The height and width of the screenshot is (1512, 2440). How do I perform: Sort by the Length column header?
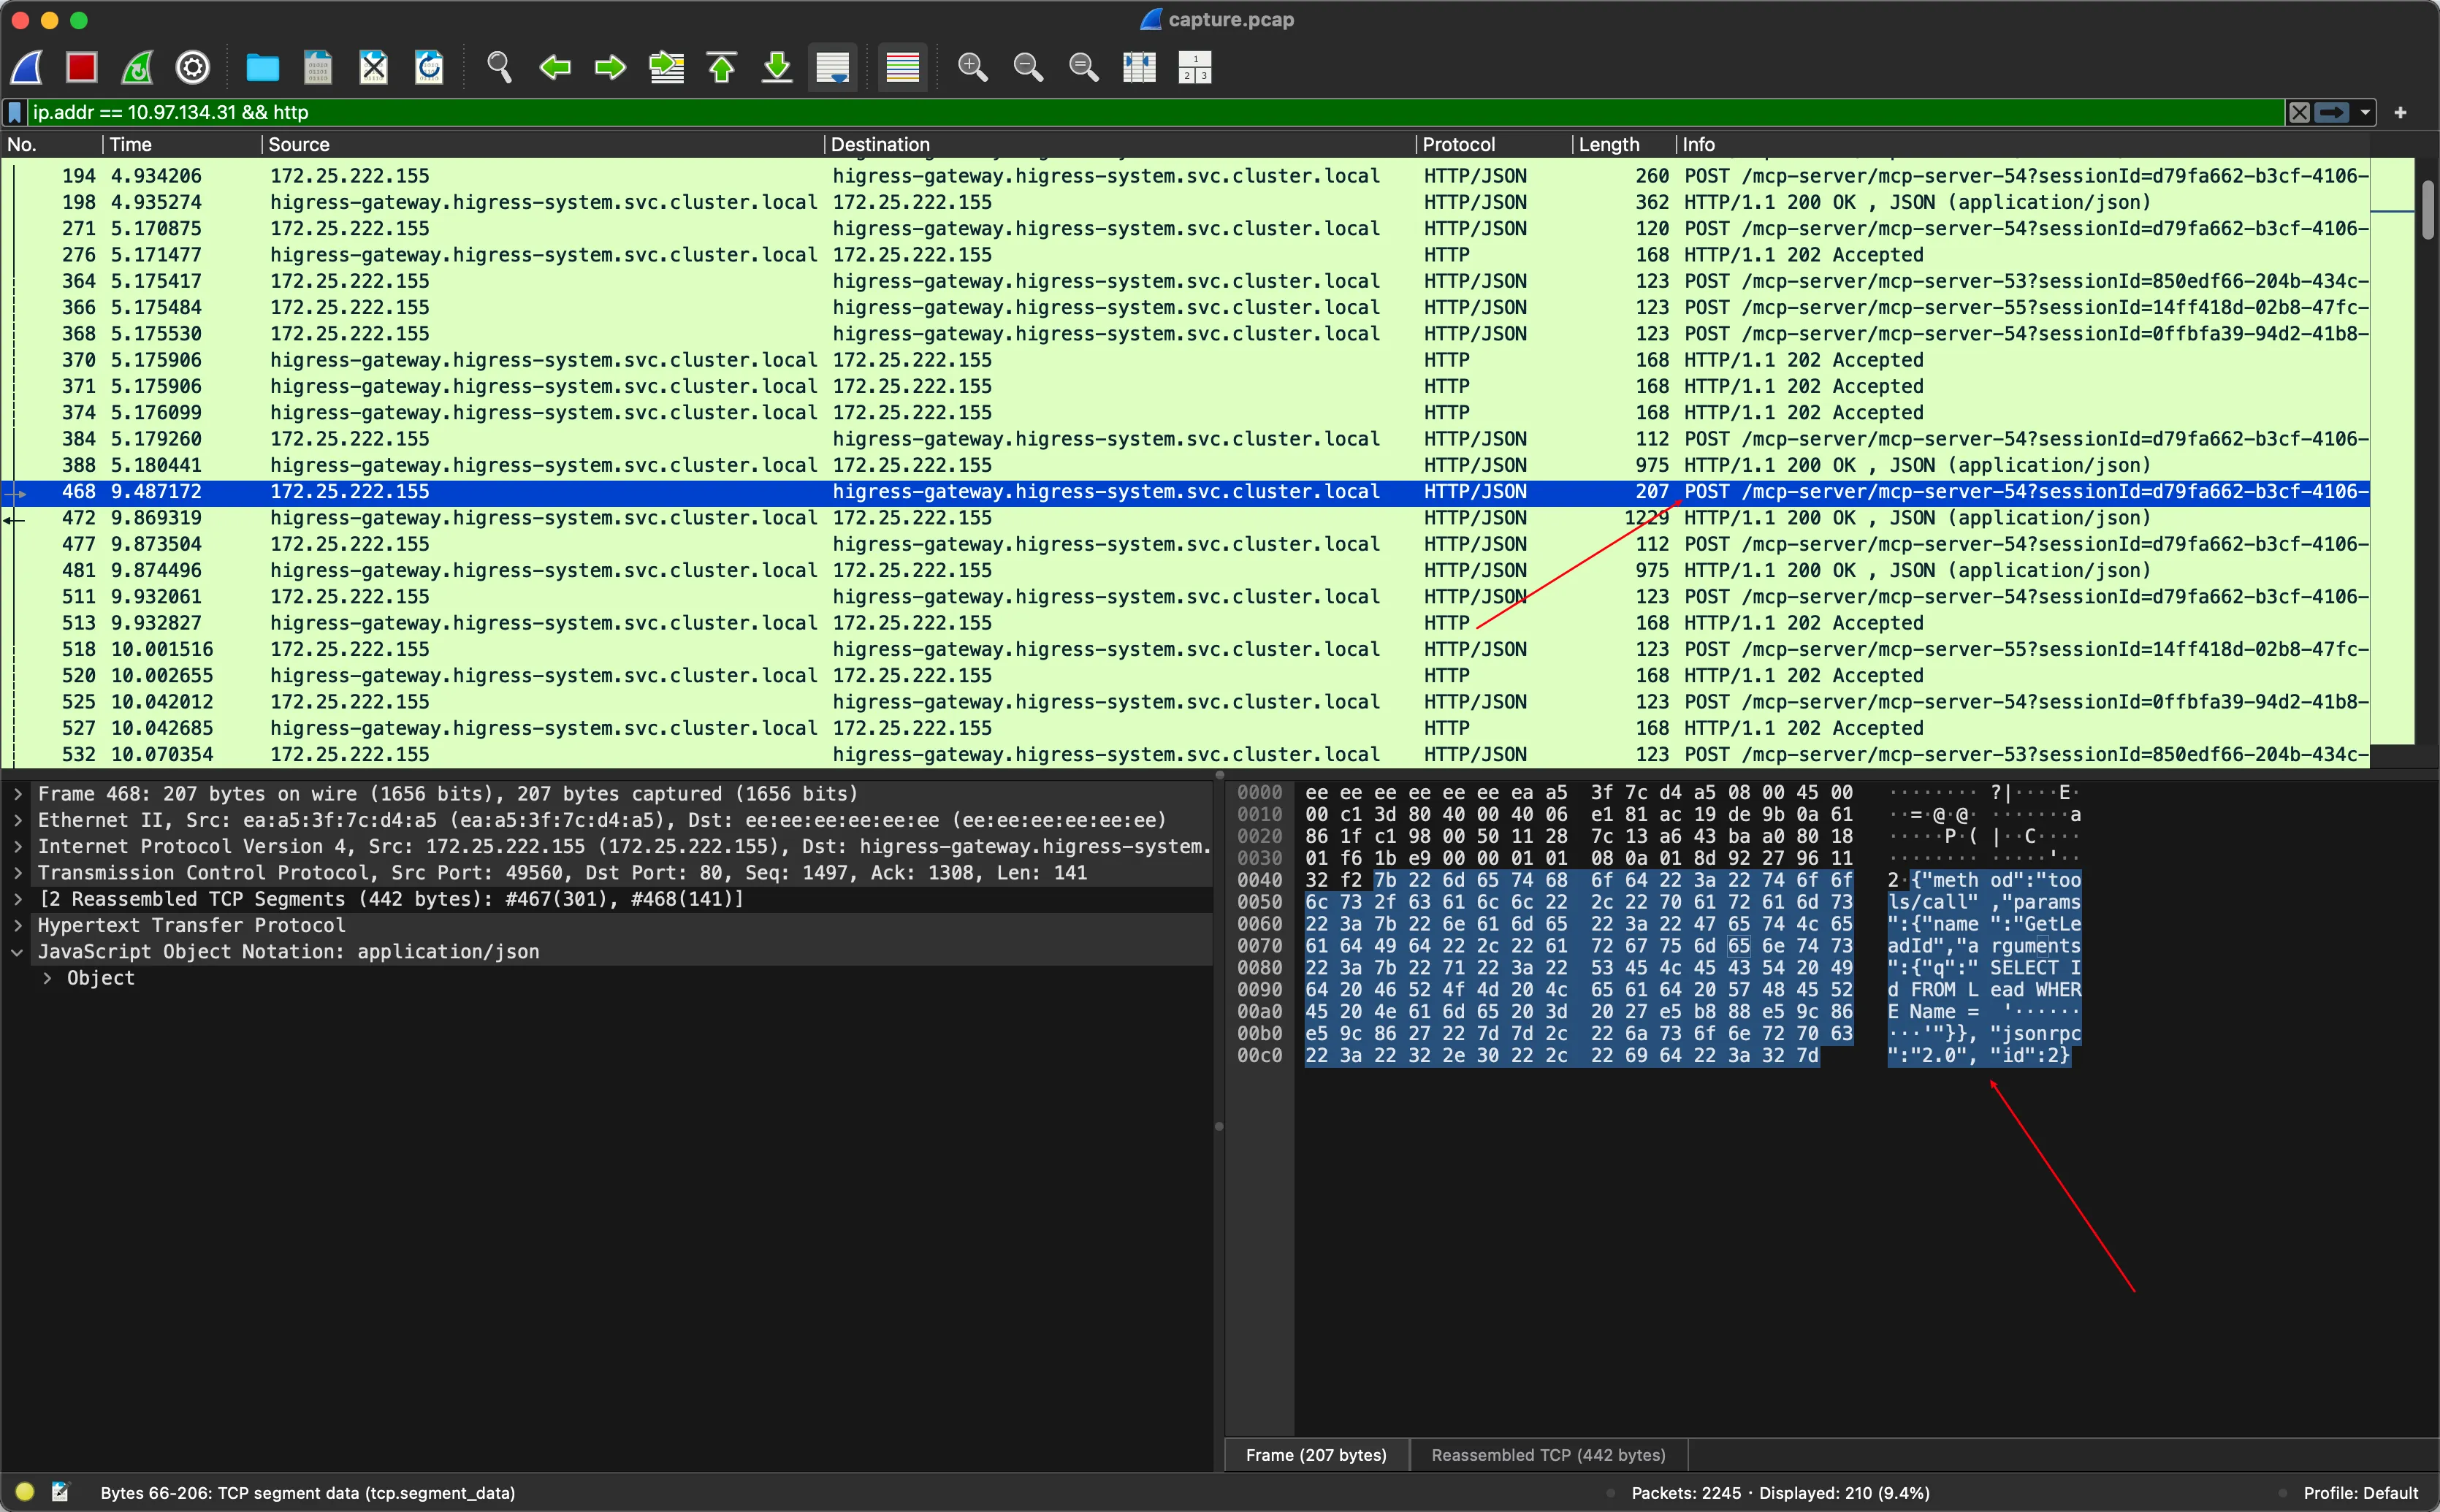(x=1623, y=144)
